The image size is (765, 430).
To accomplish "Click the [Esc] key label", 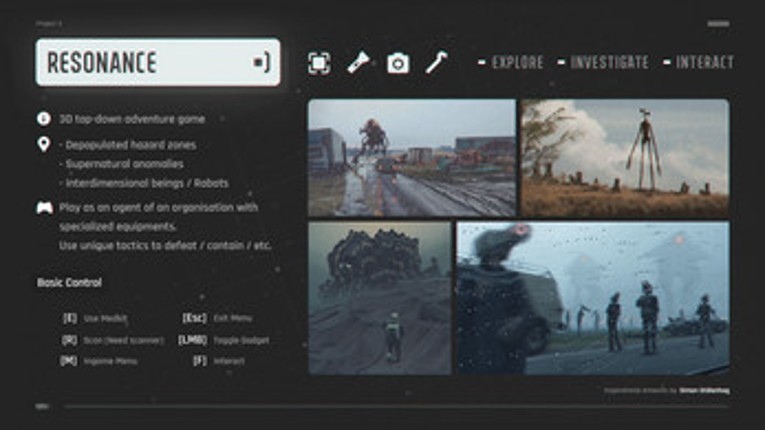I will pyautogui.click(x=195, y=318).
